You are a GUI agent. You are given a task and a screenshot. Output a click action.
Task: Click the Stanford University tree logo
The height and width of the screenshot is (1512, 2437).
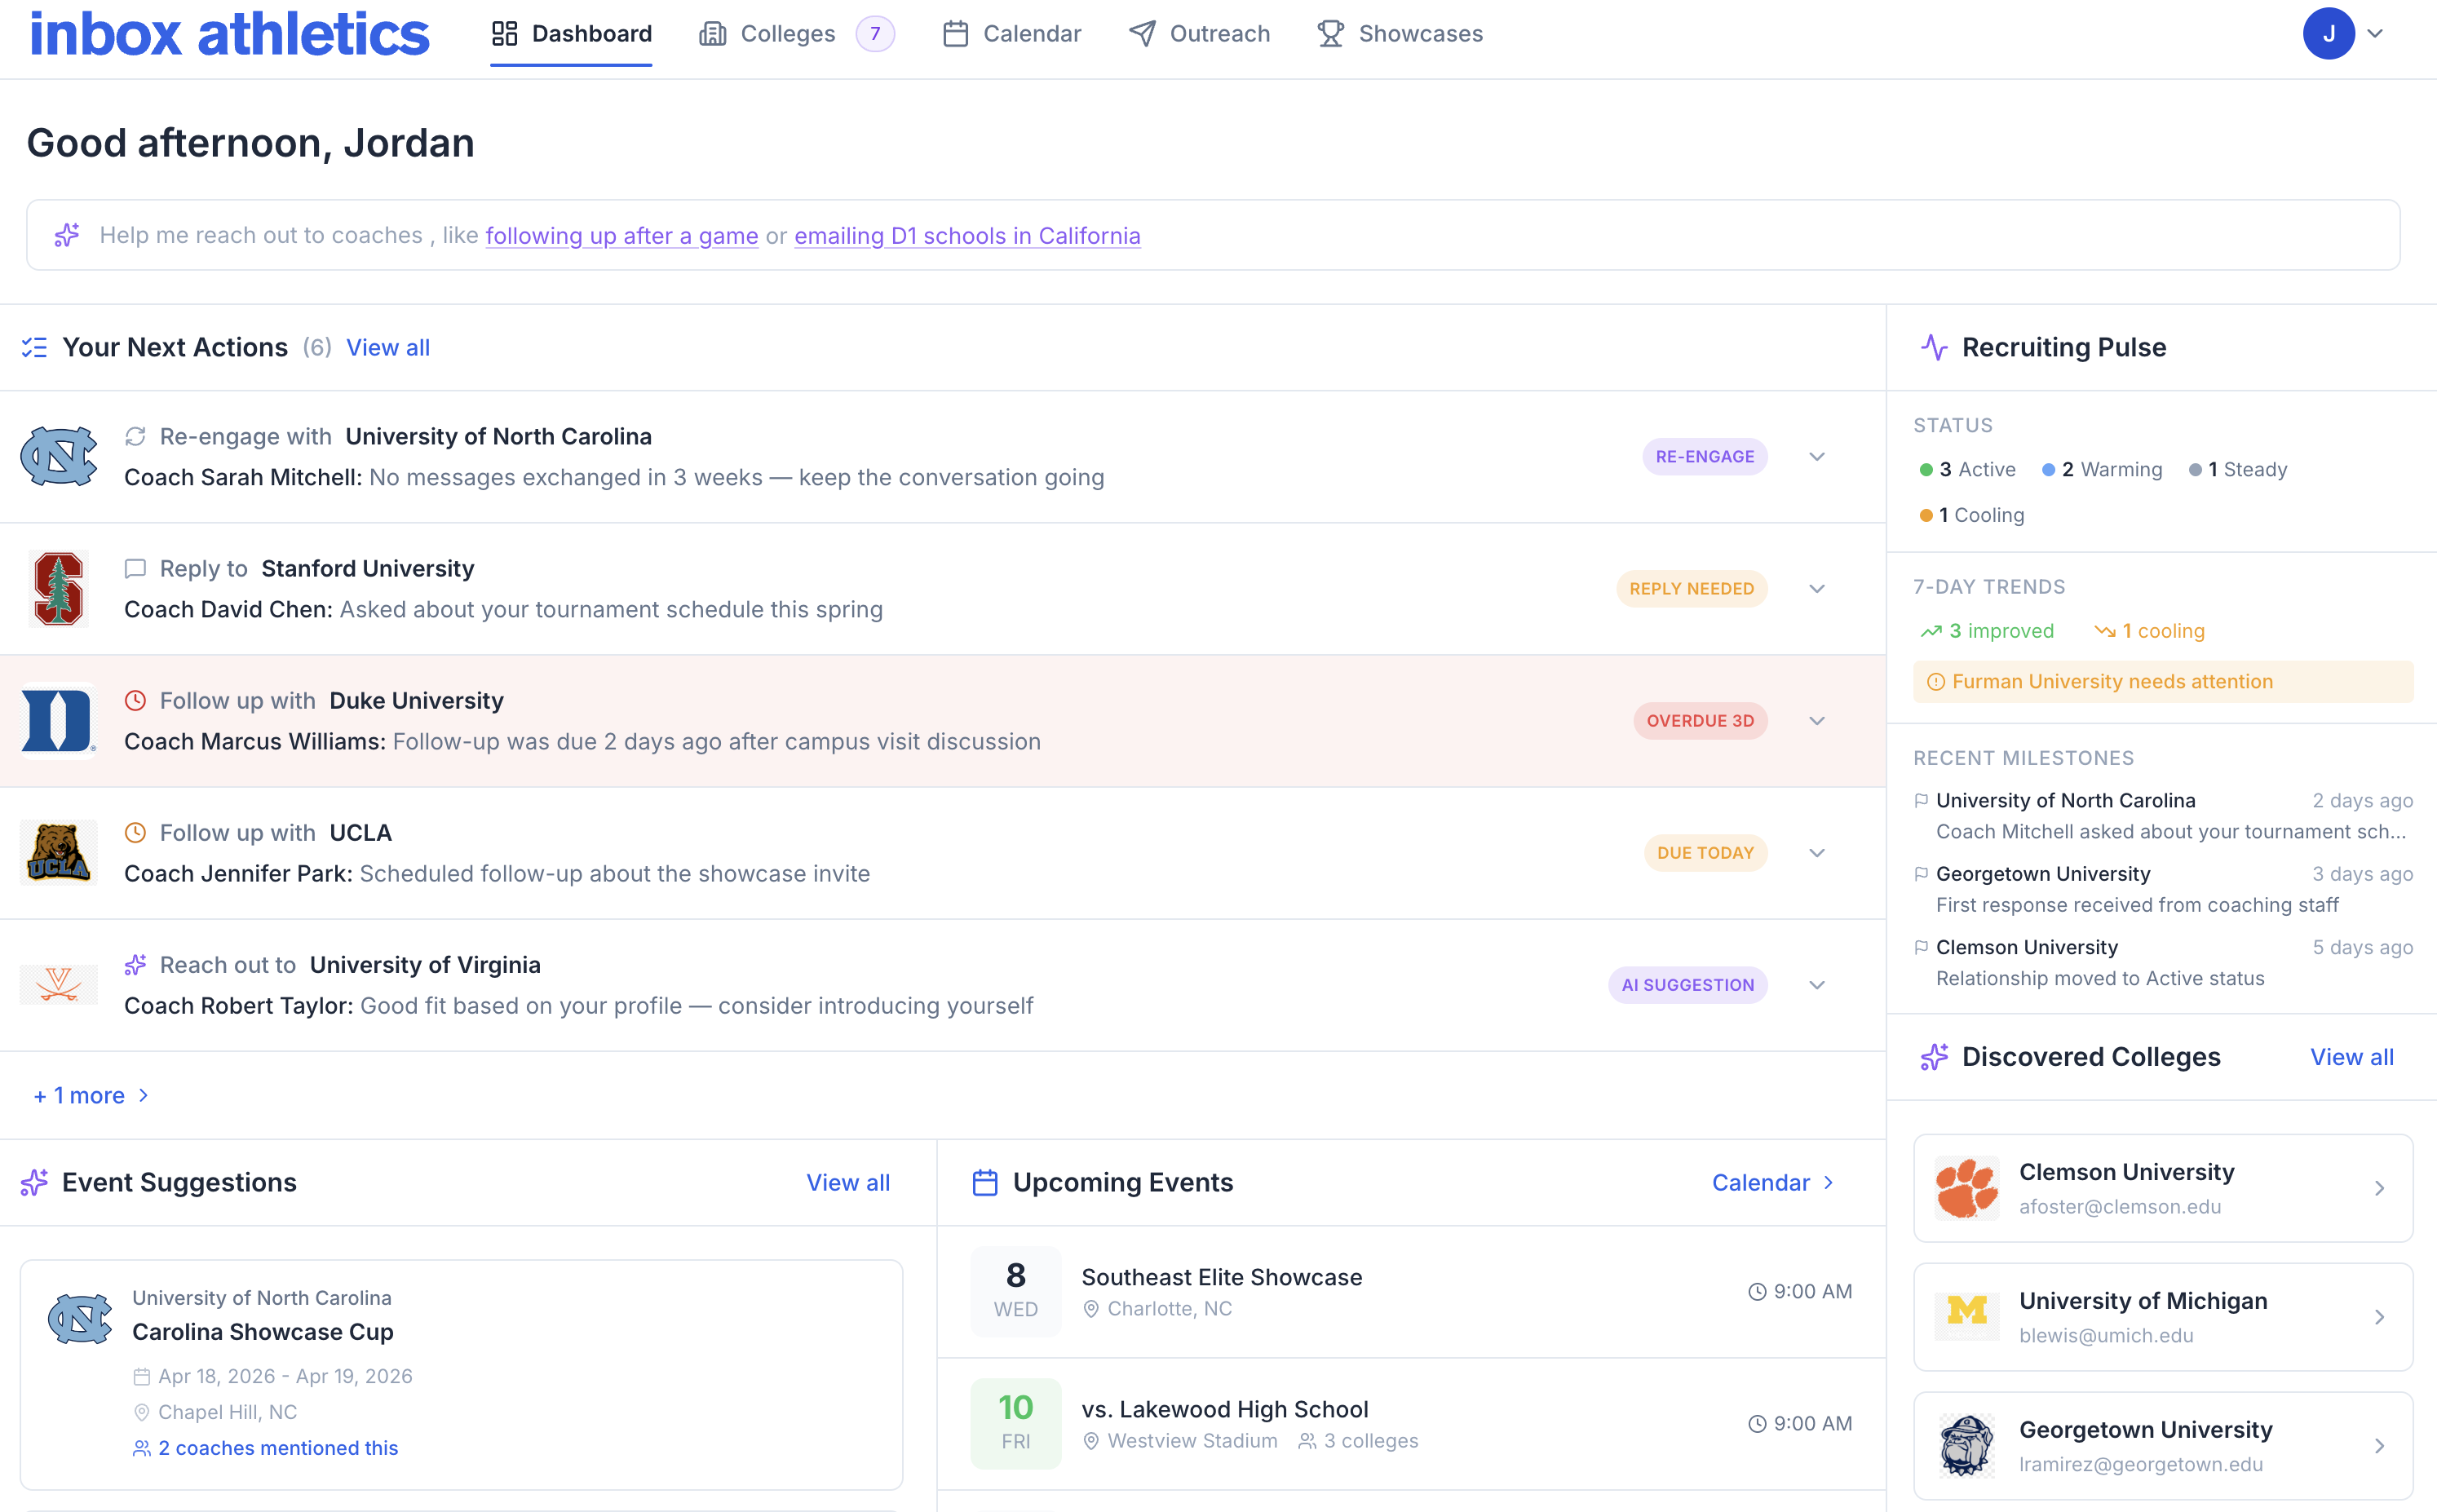coord(58,589)
